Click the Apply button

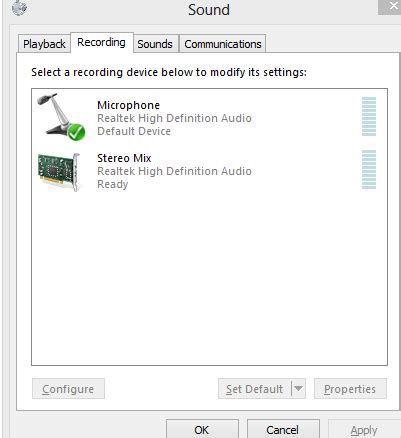364,429
